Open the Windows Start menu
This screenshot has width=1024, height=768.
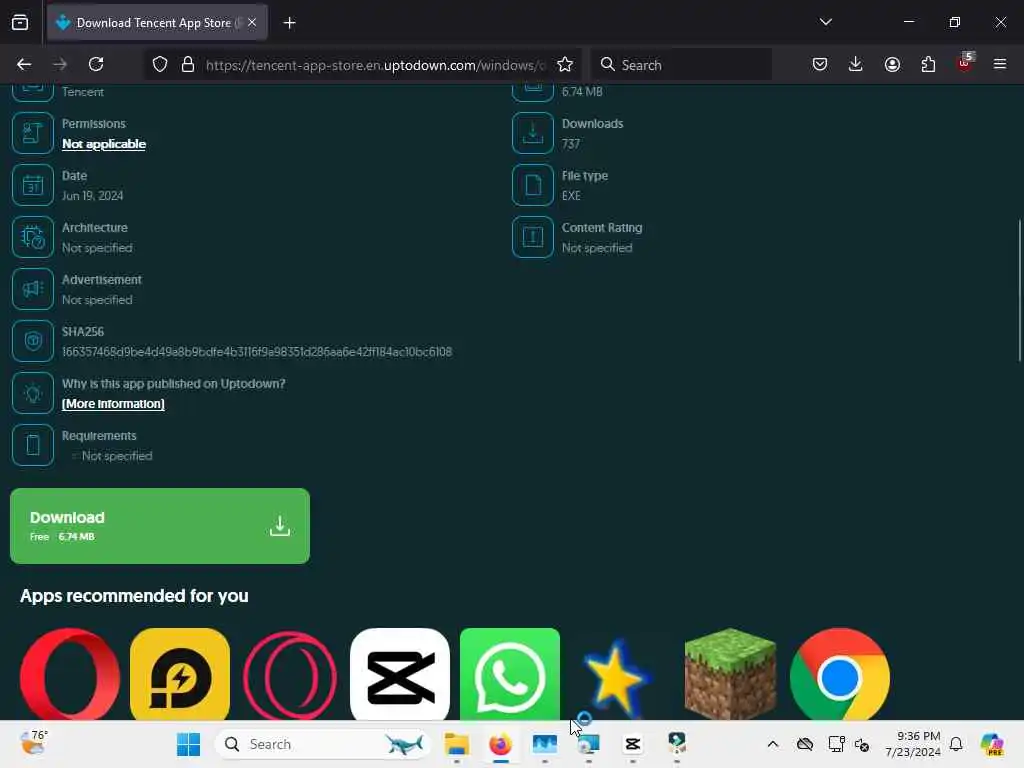(189, 744)
